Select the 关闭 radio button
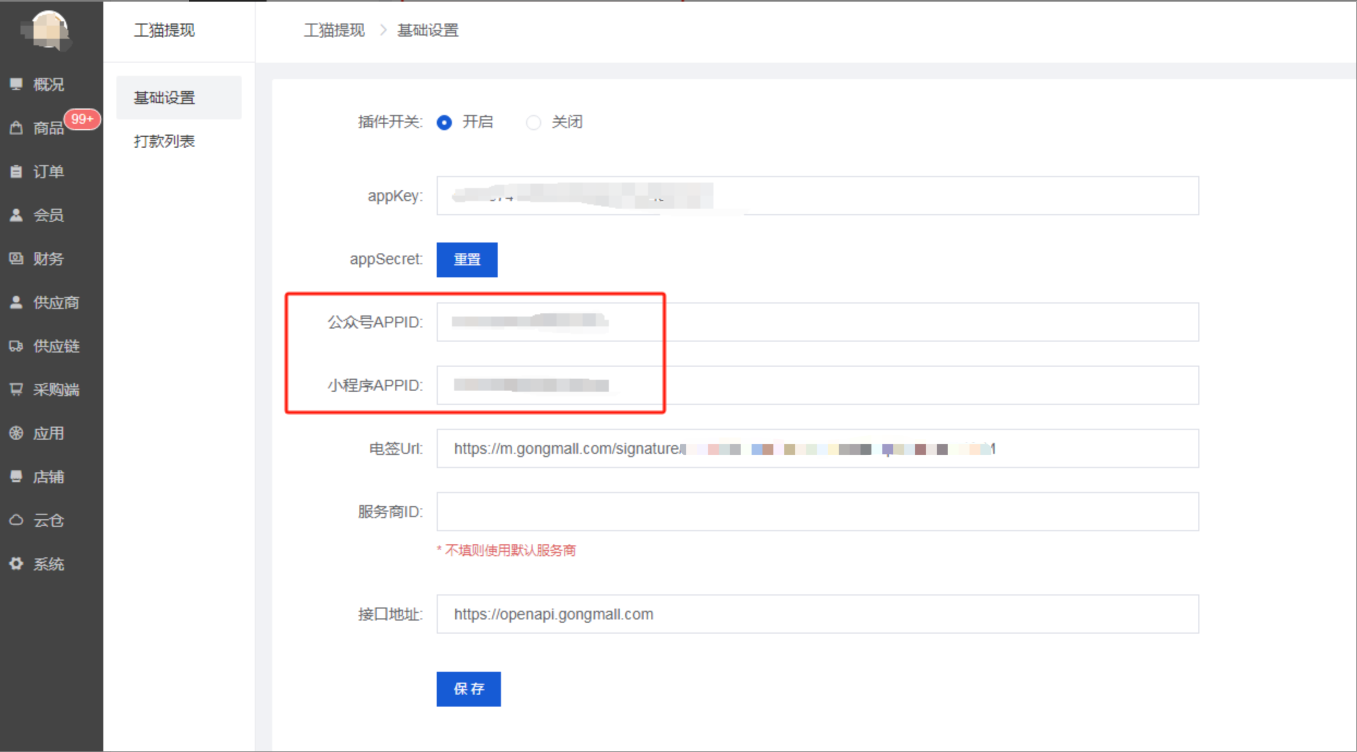Screen dimensions: 1357x752 pyautogui.click(x=534, y=122)
